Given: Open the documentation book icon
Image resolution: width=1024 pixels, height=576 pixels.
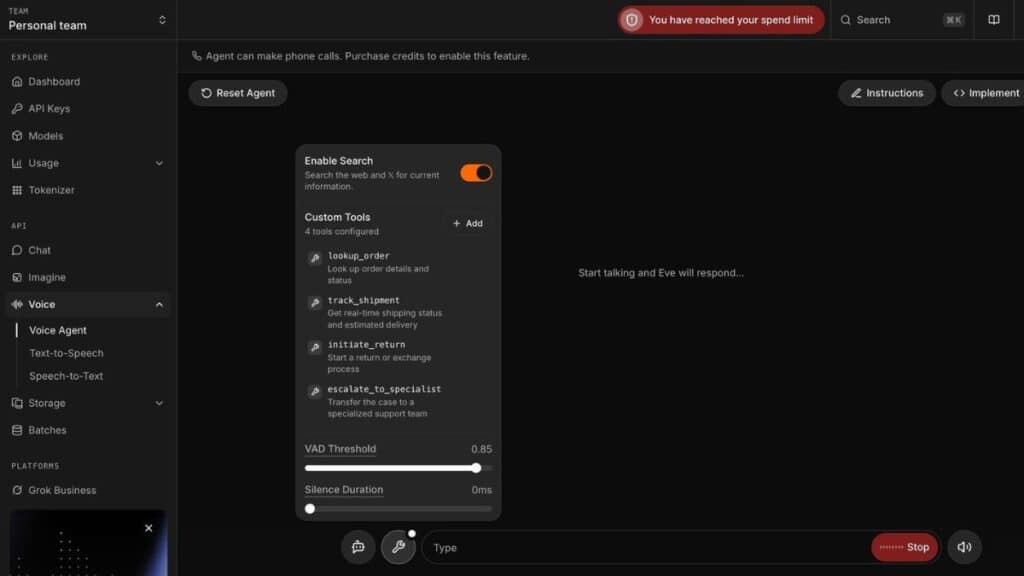Looking at the screenshot, I should (x=993, y=20).
